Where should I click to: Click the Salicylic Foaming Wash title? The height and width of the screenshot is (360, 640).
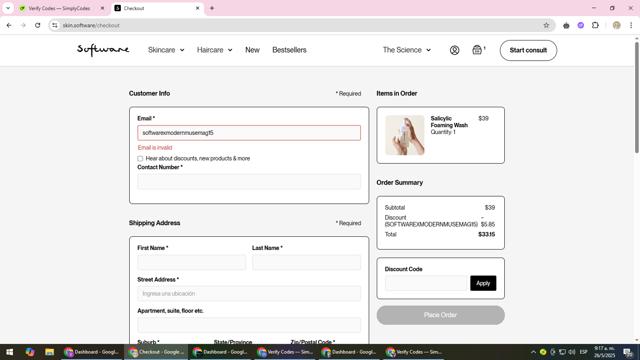click(449, 122)
